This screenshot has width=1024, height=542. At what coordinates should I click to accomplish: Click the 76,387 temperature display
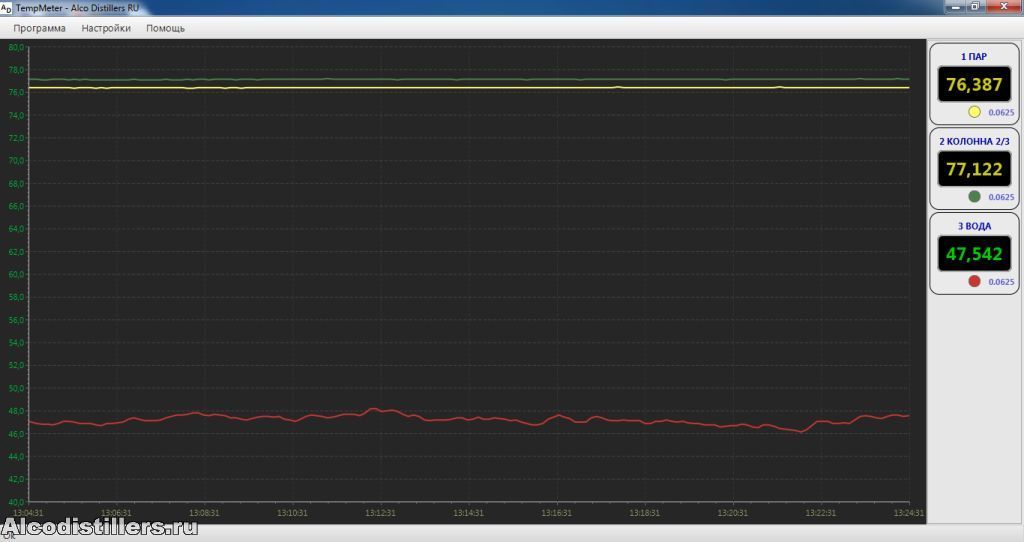[973, 84]
